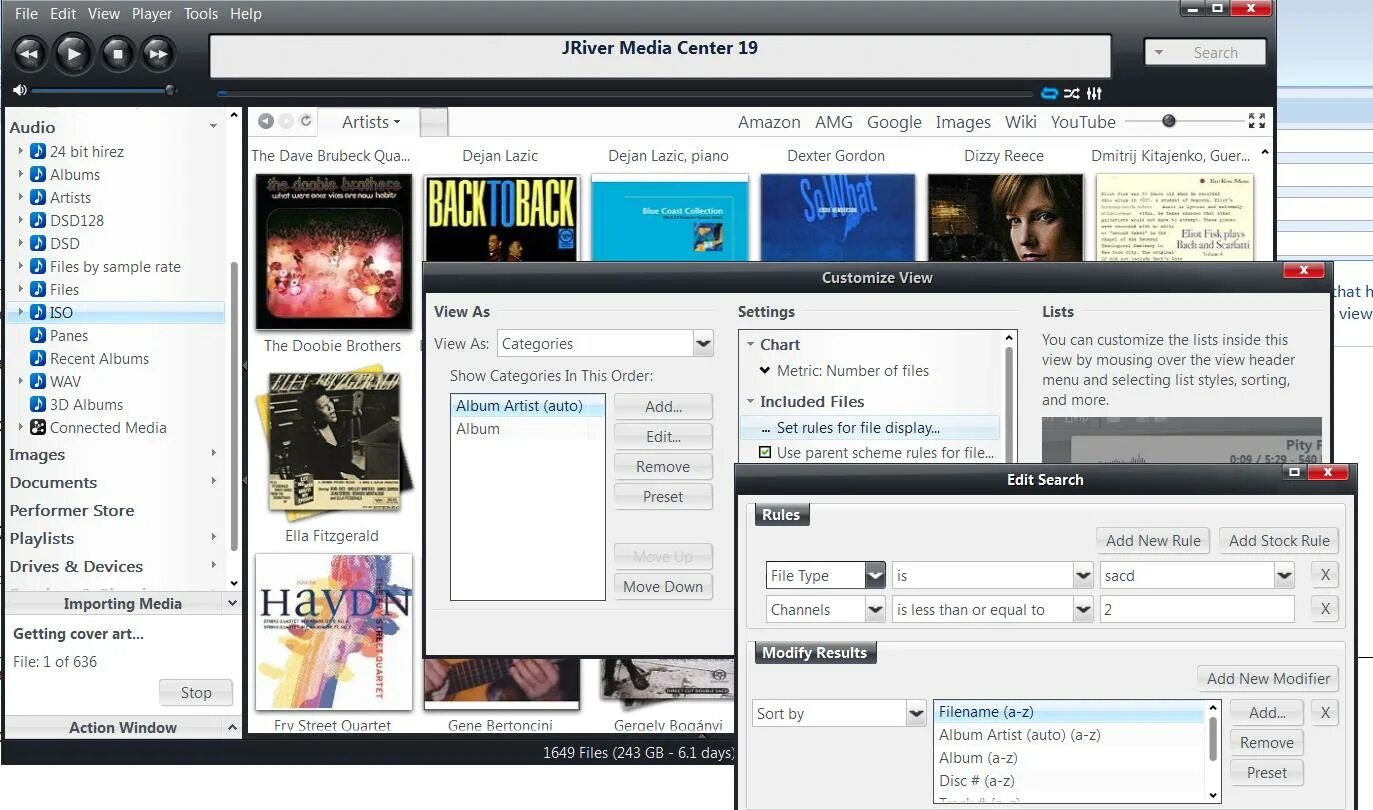This screenshot has height=810, width=1373.
Task: Open the Tools menu
Action: 201,14
